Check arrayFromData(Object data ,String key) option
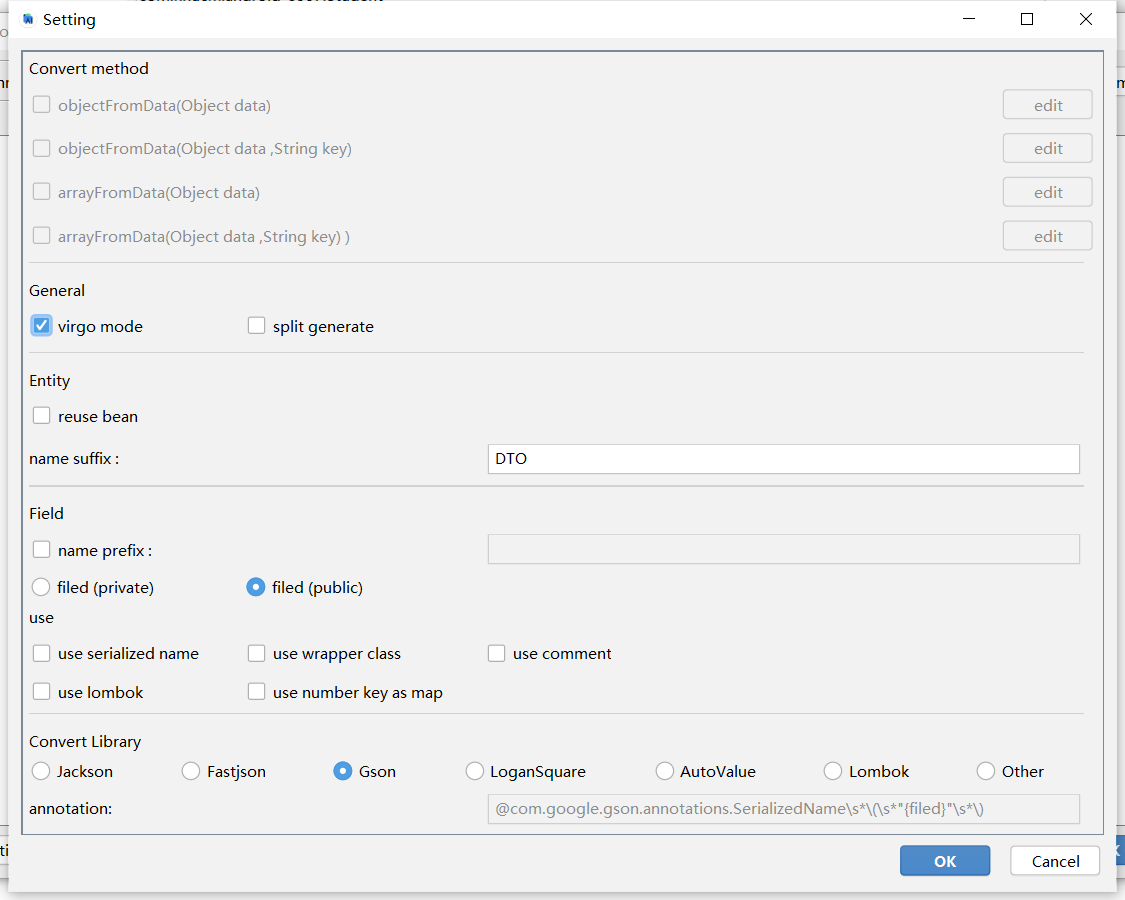This screenshot has width=1125, height=900. tap(42, 235)
